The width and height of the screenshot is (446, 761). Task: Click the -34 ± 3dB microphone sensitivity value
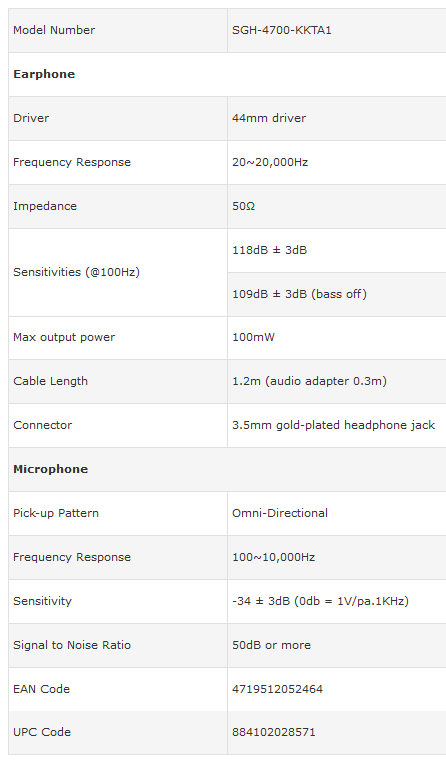(x=320, y=601)
